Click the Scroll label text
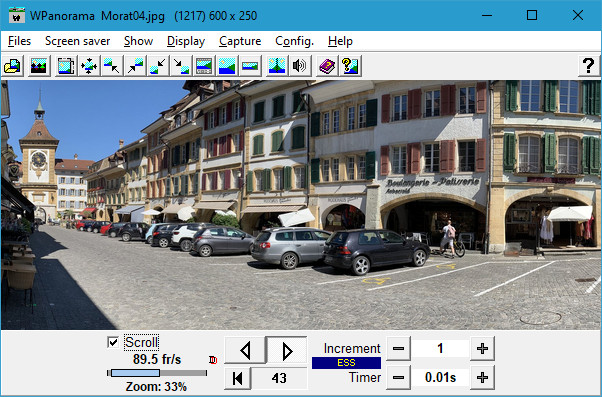Viewport: 602px width, 397px height. pyautogui.click(x=141, y=342)
